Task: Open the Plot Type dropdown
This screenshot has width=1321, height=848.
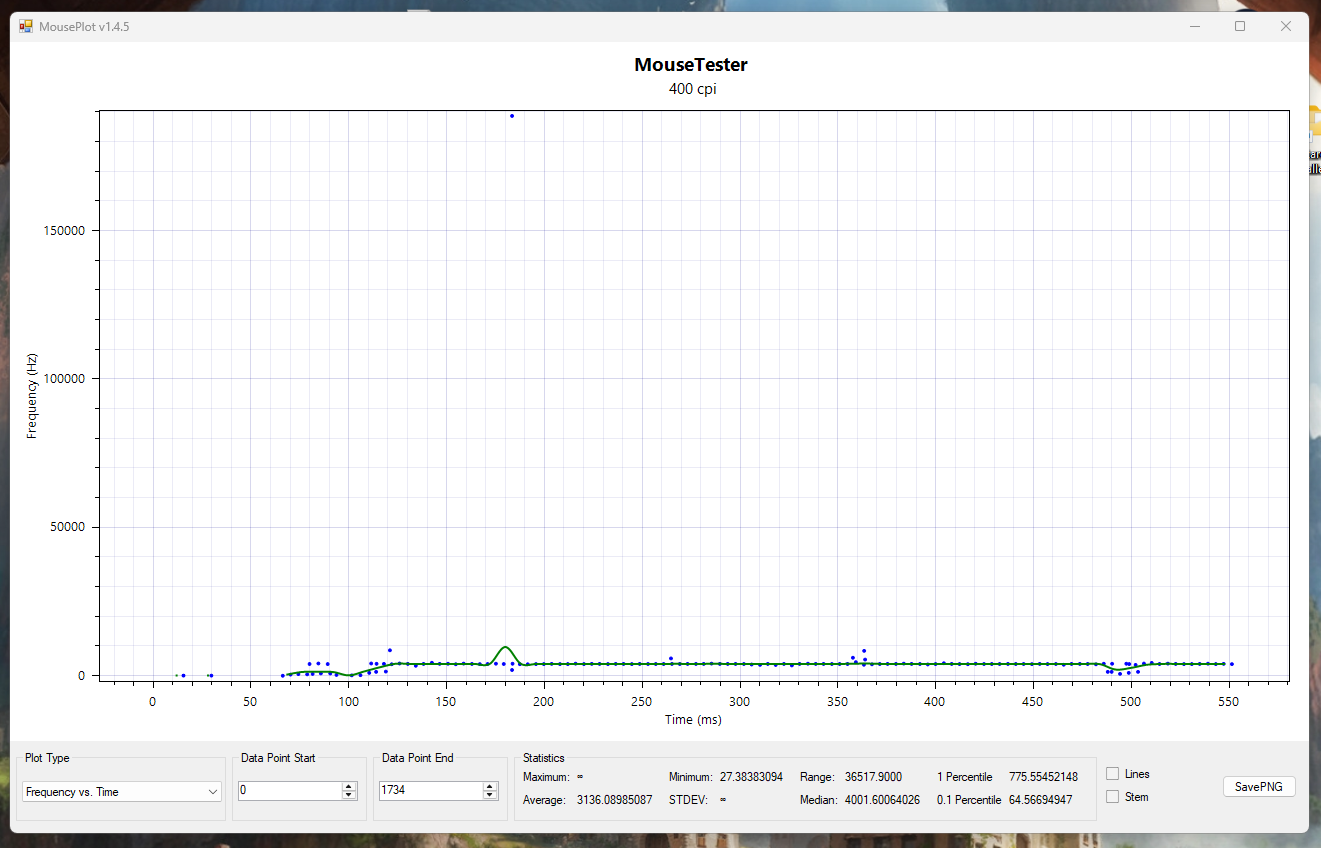Action: pyautogui.click(x=121, y=791)
